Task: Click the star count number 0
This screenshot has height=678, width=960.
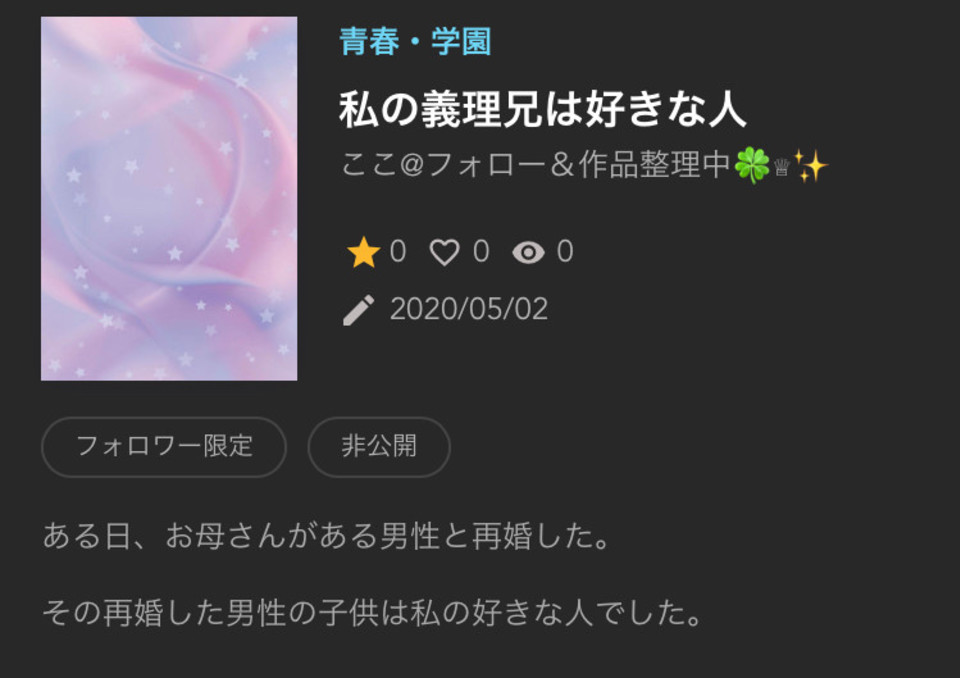Action: (x=398, y=252)
